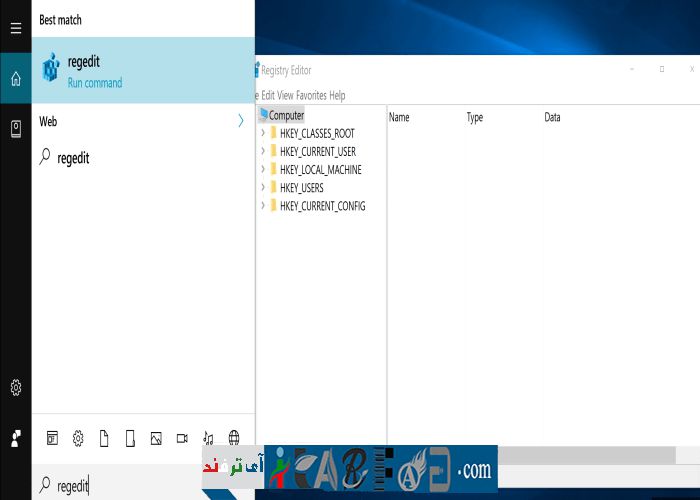Filter search results by Documents icon
Image resolution: width=700 pixels, height=500 pixels.
pyautogui.click(x=104, y=438)
